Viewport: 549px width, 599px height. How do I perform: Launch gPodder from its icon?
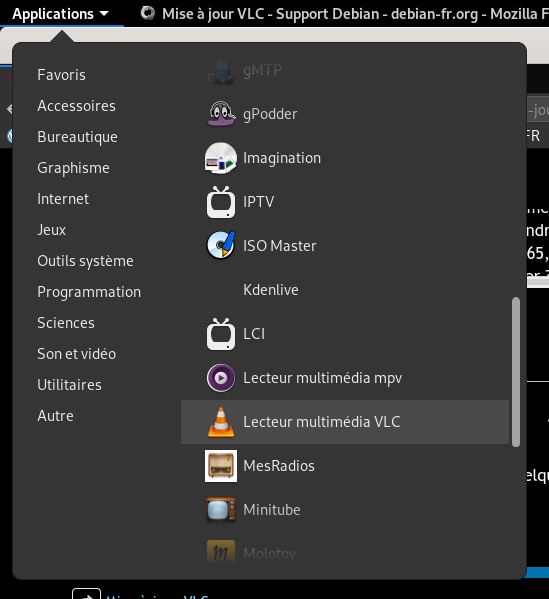click(x=221, y=114)
